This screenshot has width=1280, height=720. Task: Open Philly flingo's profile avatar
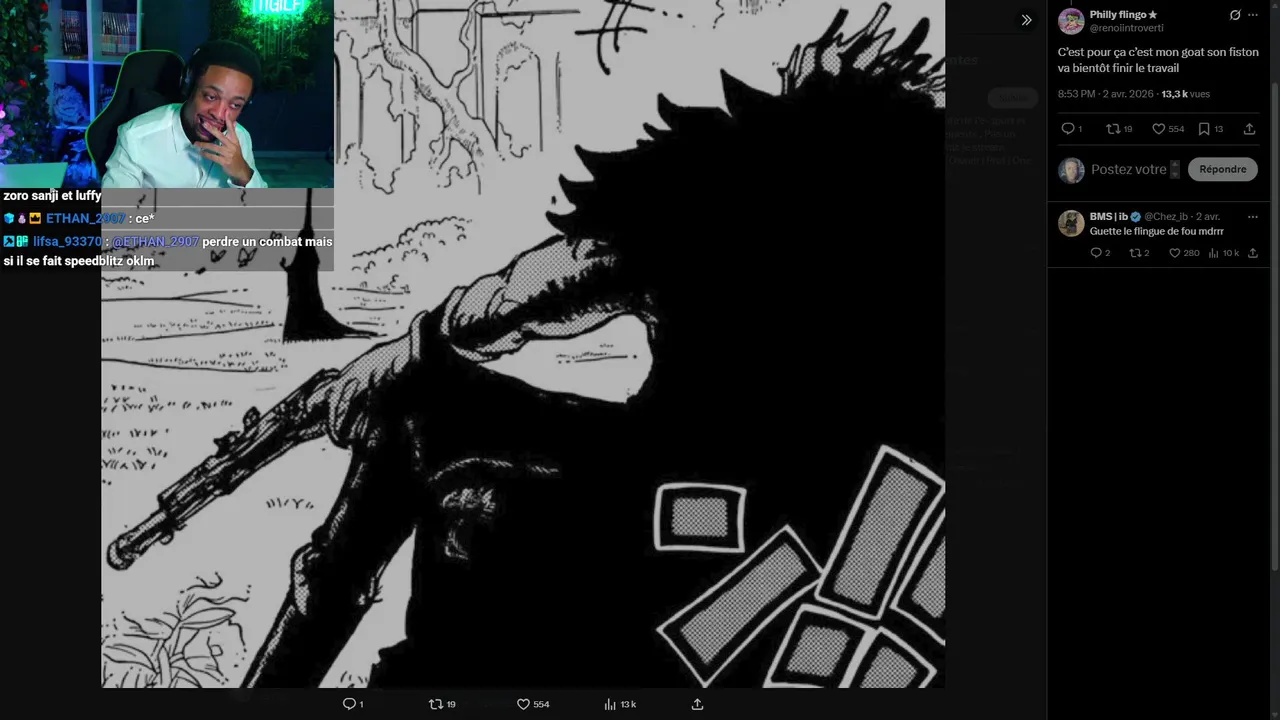click(x=1071, y=21)
